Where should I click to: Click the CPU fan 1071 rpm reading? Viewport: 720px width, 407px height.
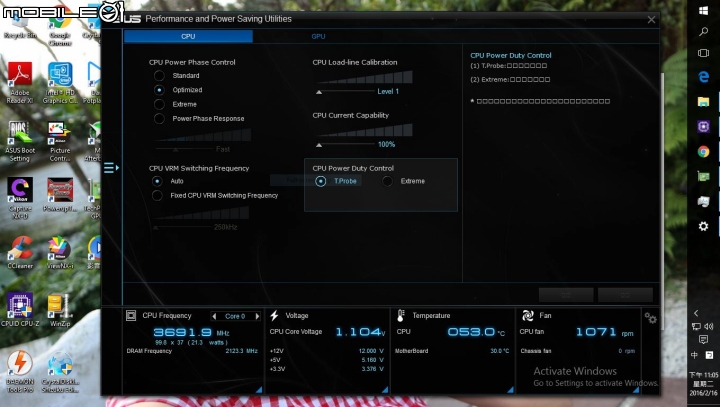(596, 332)
